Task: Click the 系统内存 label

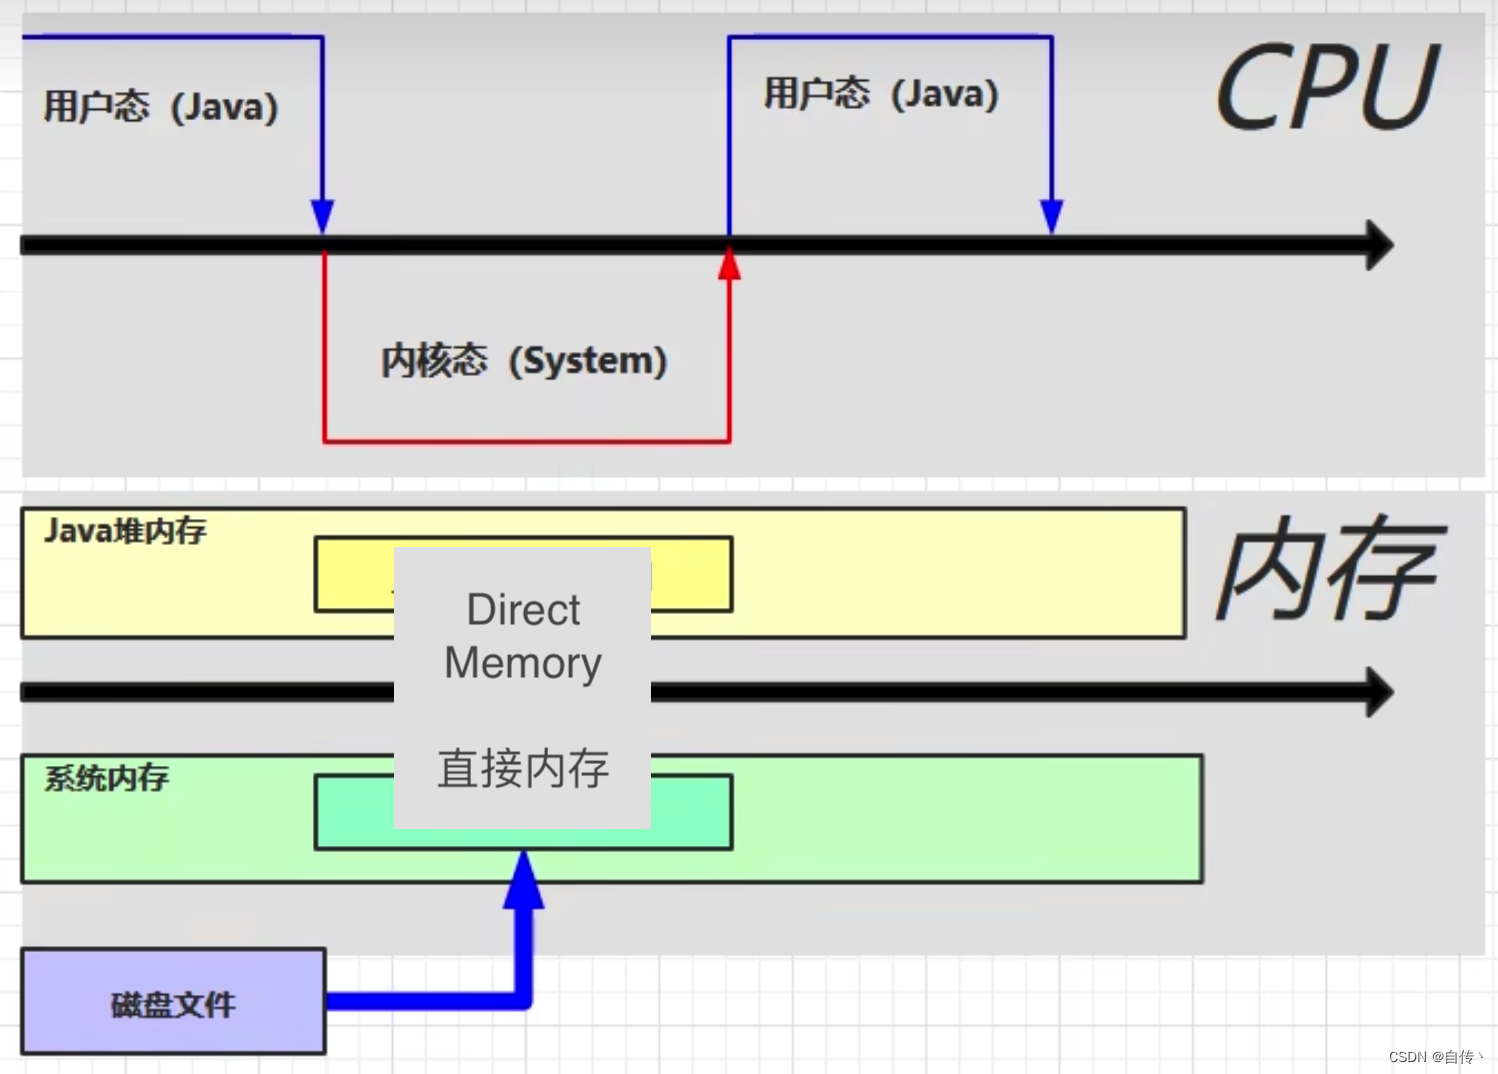Action: coord(106,778)
